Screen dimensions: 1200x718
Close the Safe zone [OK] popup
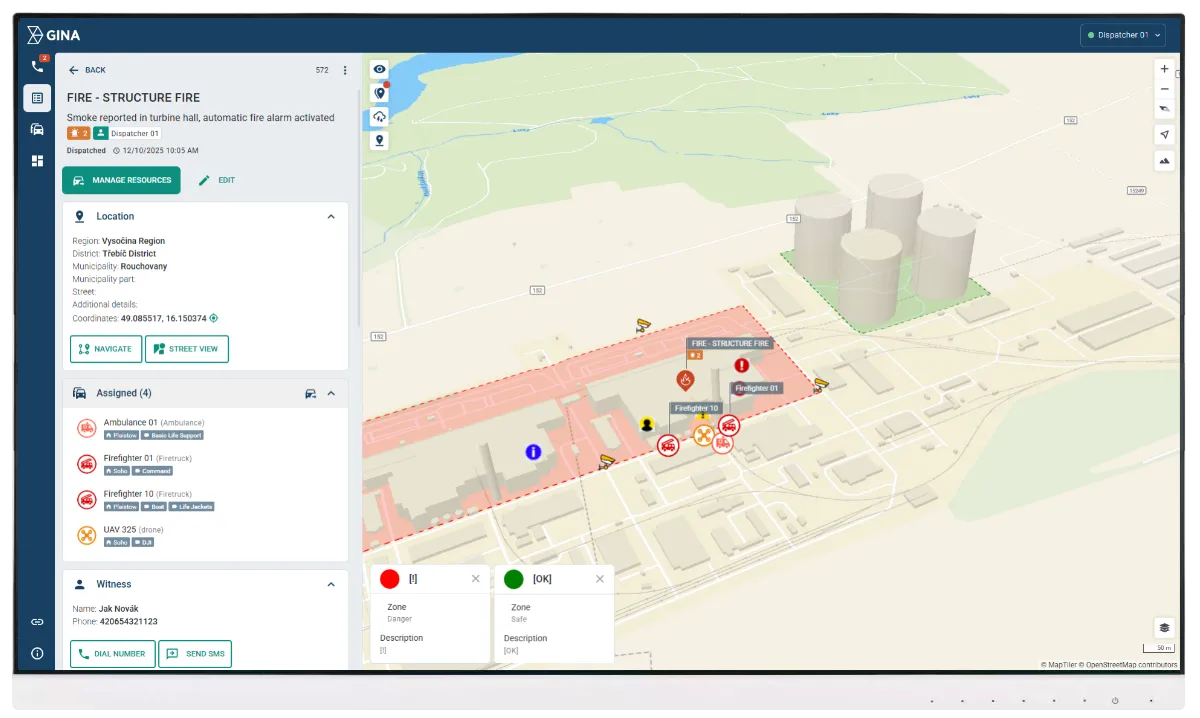tap(599, 578)
